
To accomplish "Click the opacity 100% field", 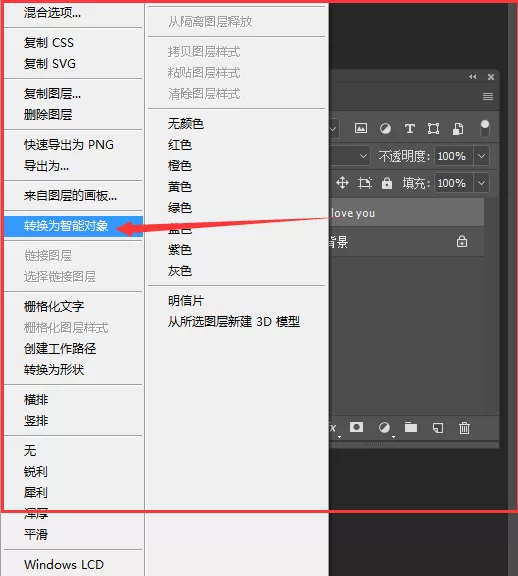I will (454, 156).
